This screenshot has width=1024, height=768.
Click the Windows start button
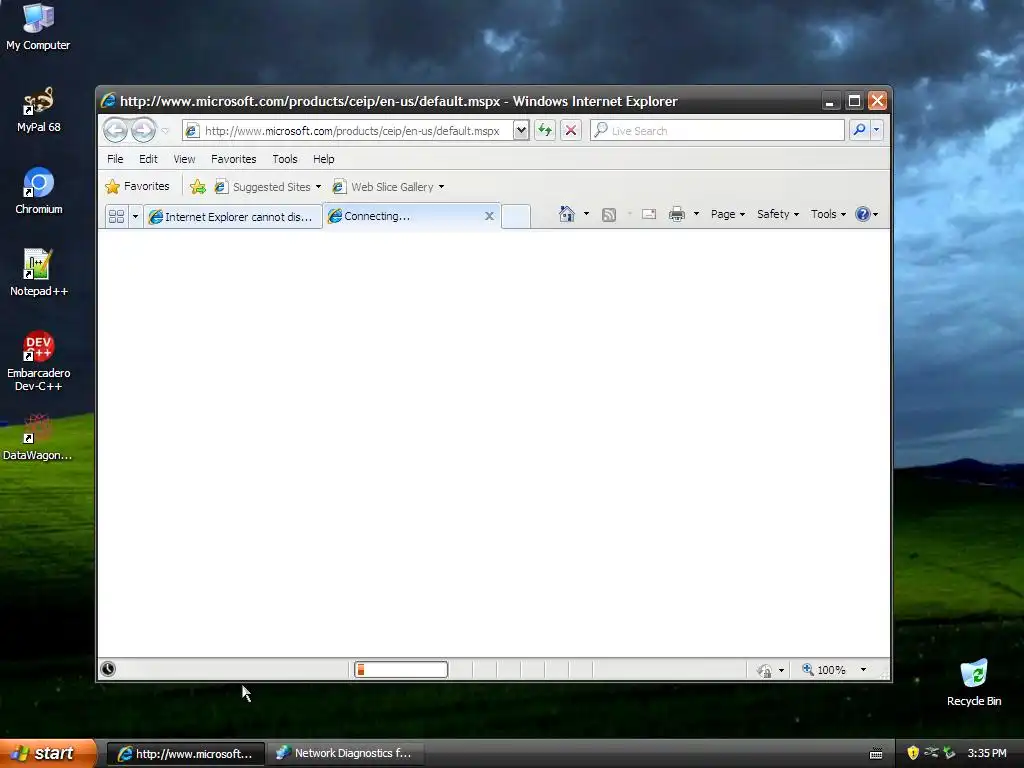48,753
